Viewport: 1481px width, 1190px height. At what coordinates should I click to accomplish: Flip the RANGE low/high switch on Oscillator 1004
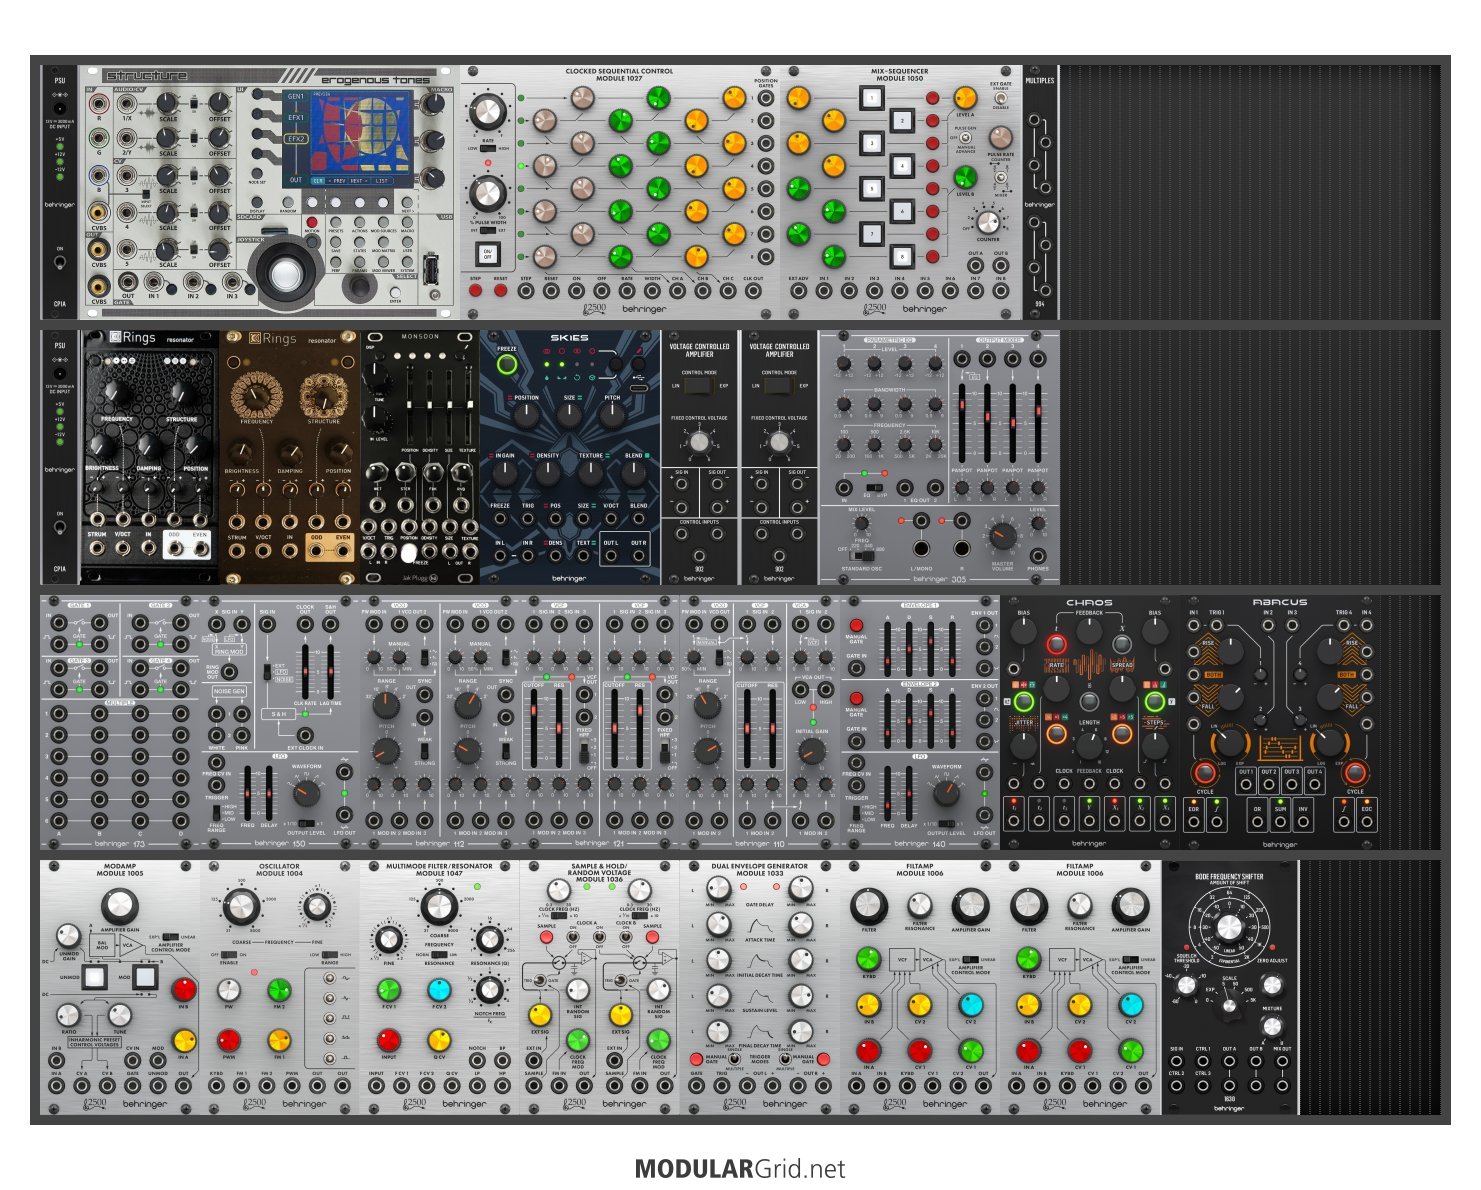tap(329, 954)
